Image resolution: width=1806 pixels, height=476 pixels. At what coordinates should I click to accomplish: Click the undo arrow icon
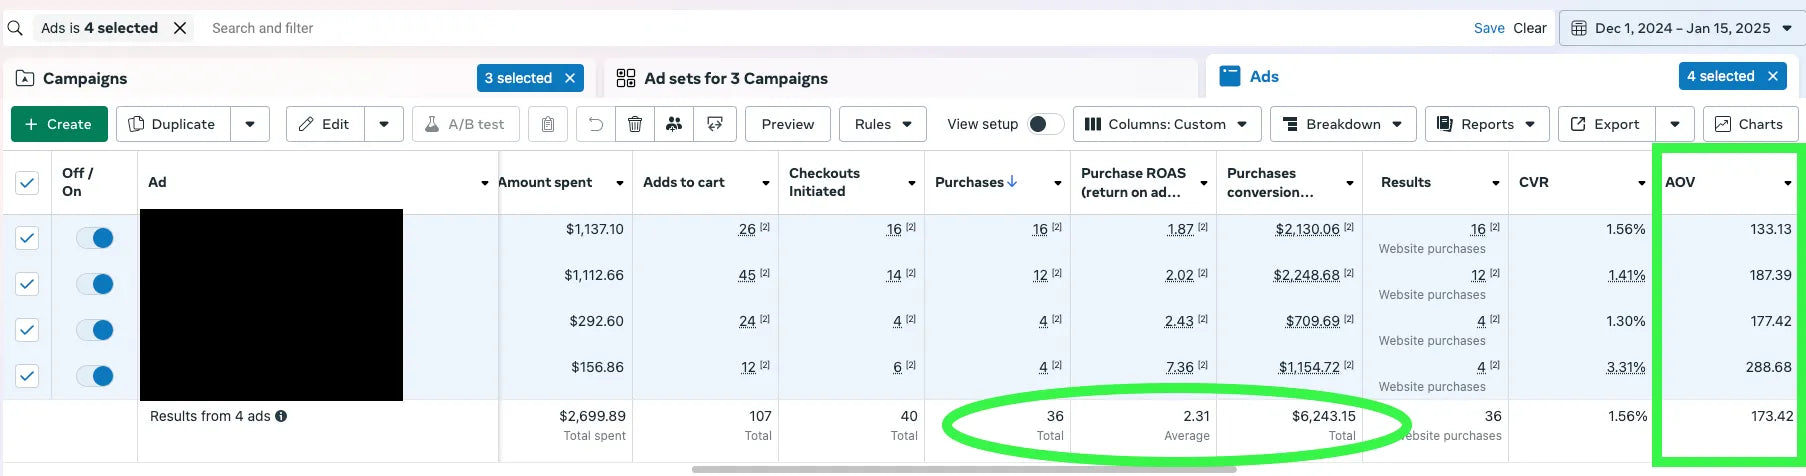[x=595, y=124]
